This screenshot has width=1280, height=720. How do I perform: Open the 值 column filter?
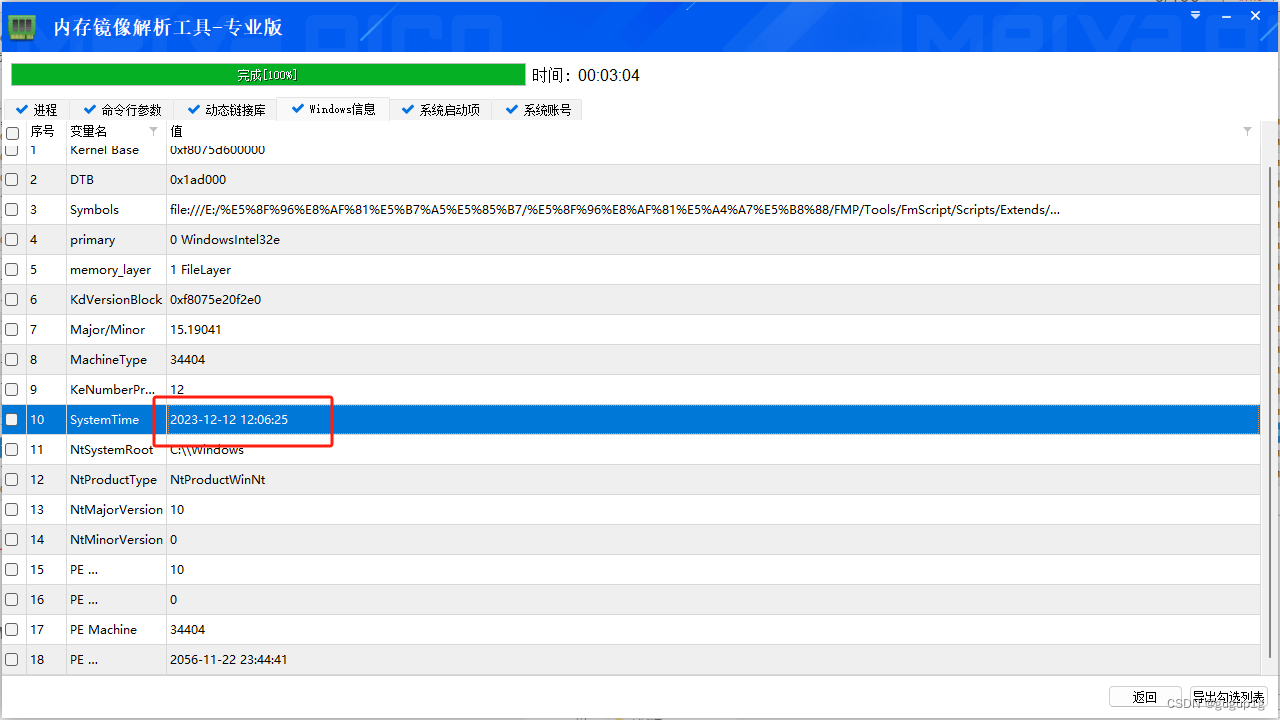coord(1247,131)
